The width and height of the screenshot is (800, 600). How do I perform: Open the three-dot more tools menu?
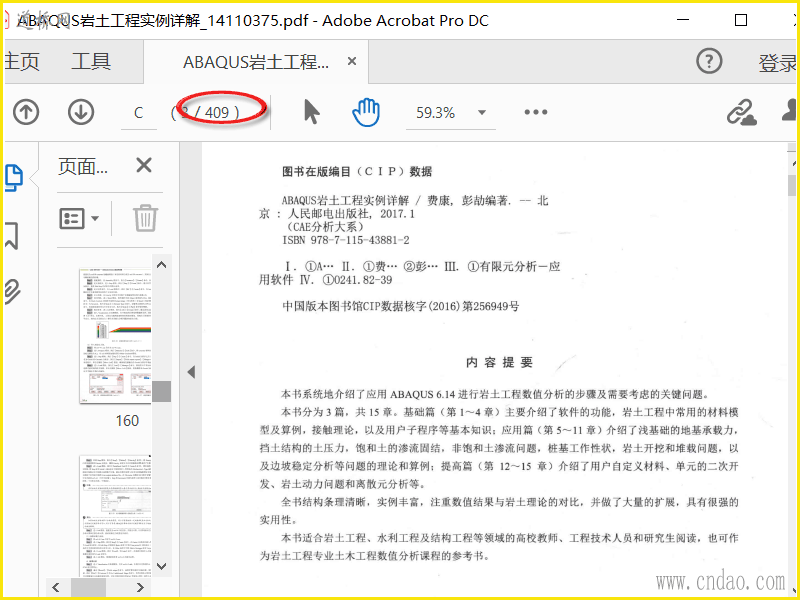(536, 112)
